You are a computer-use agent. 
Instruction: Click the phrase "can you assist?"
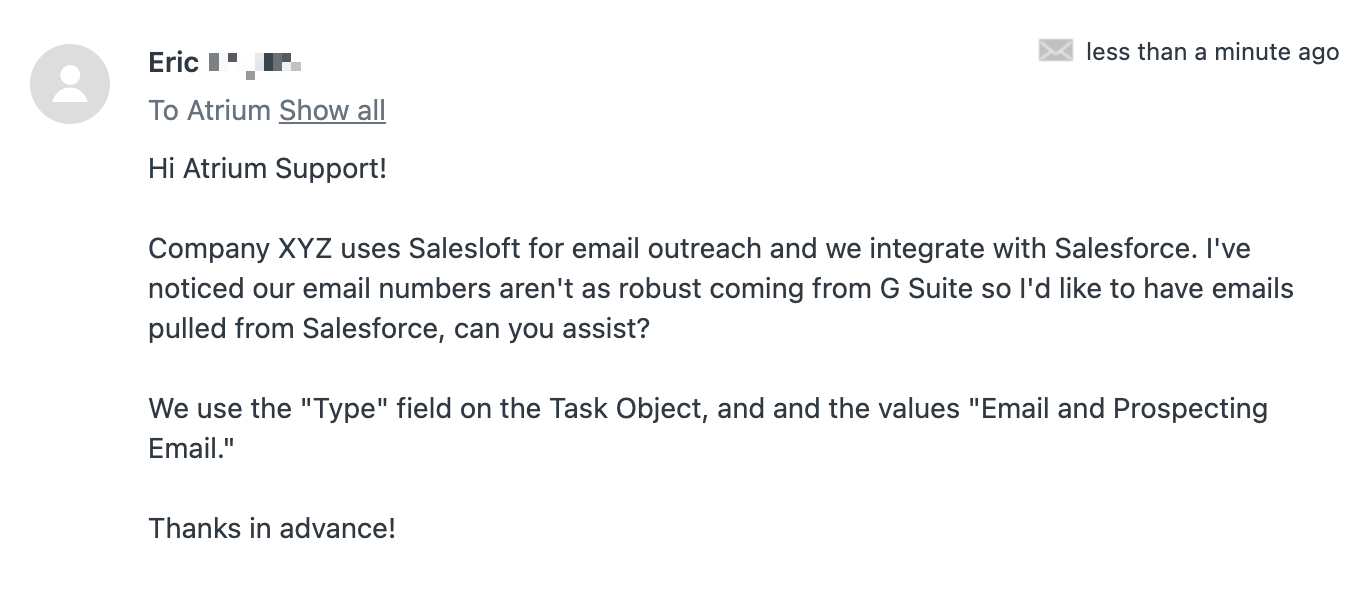(552, 329)
